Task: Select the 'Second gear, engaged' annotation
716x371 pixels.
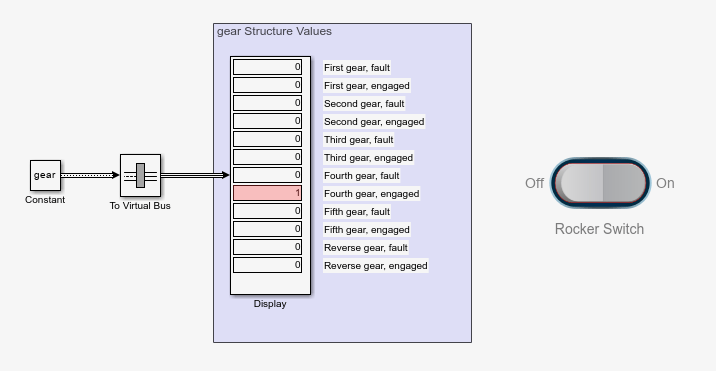Action: click(374, 122)
